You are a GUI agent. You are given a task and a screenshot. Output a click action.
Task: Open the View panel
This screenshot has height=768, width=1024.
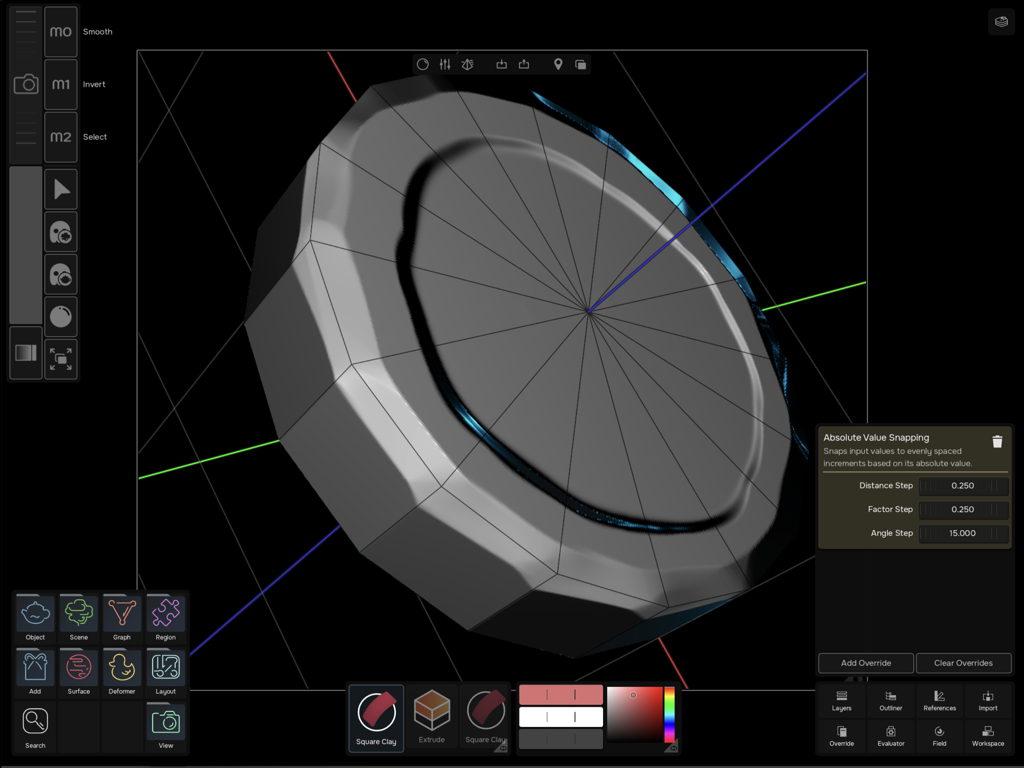coord(164,723)
